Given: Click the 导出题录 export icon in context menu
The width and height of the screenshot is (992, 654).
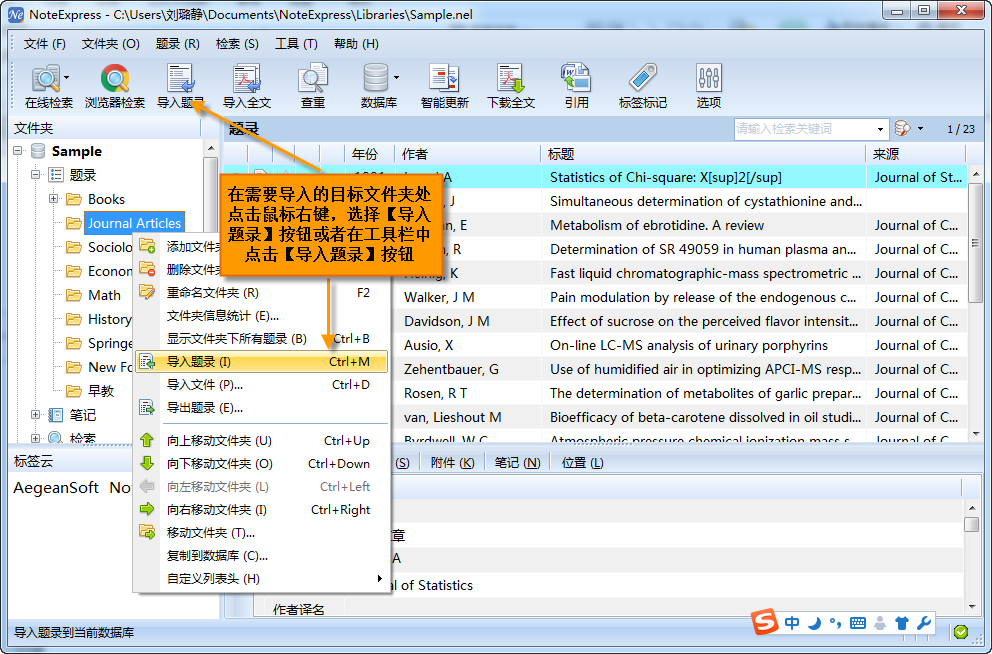Looking at the screenshot, I should pos(147,407).
